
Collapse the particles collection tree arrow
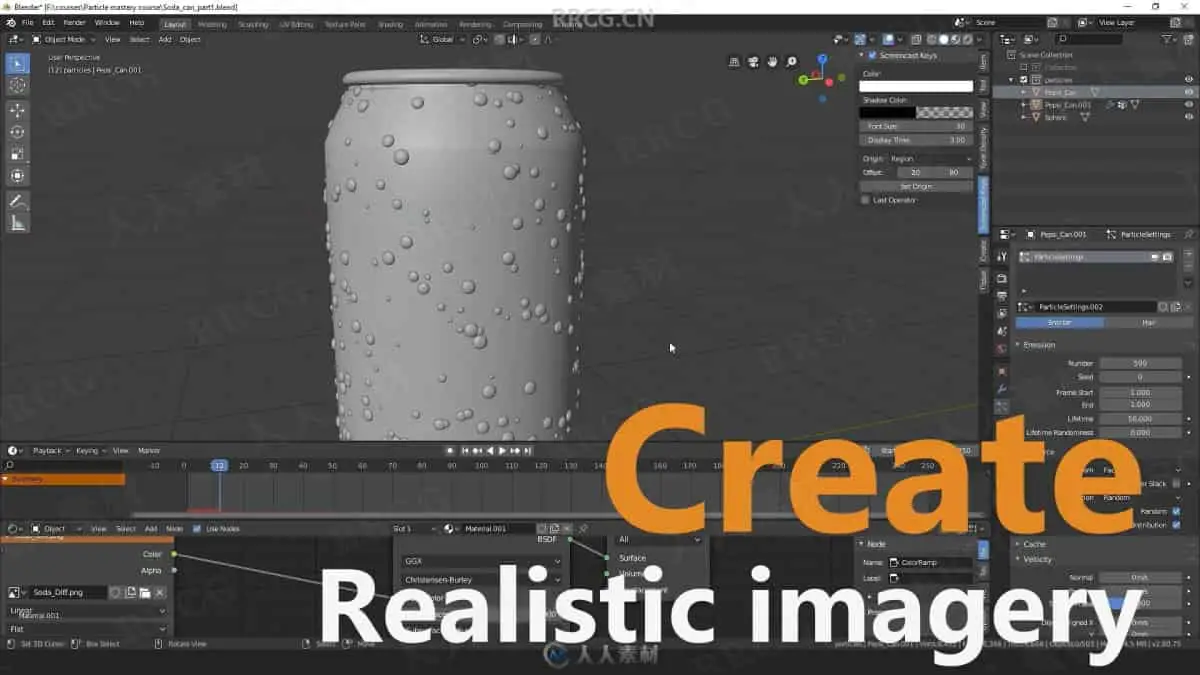click(x=1011, y=79)
